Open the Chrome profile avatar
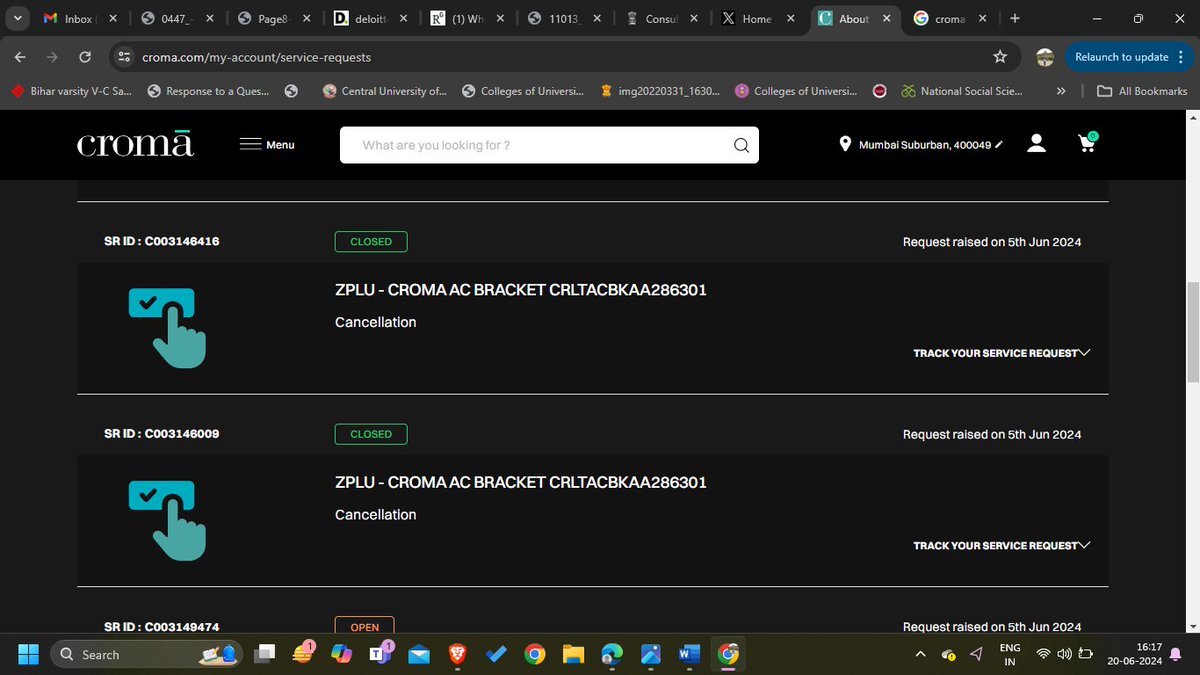 tap(1045, 57)
